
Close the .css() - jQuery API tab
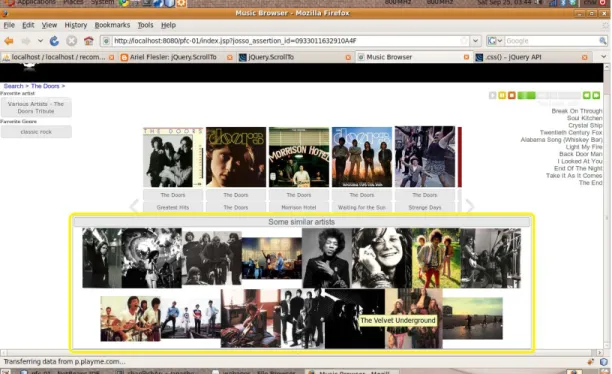point(584,57)
